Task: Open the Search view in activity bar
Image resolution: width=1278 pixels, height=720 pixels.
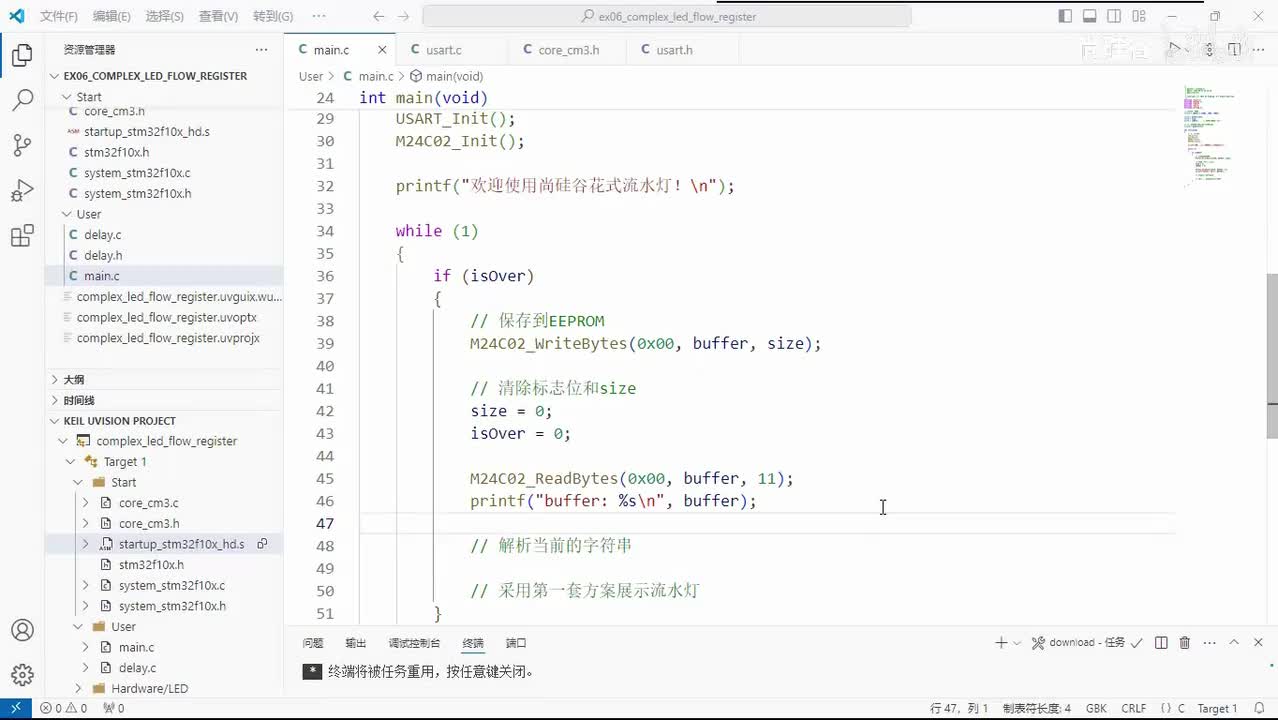Action: click(22, 100)
